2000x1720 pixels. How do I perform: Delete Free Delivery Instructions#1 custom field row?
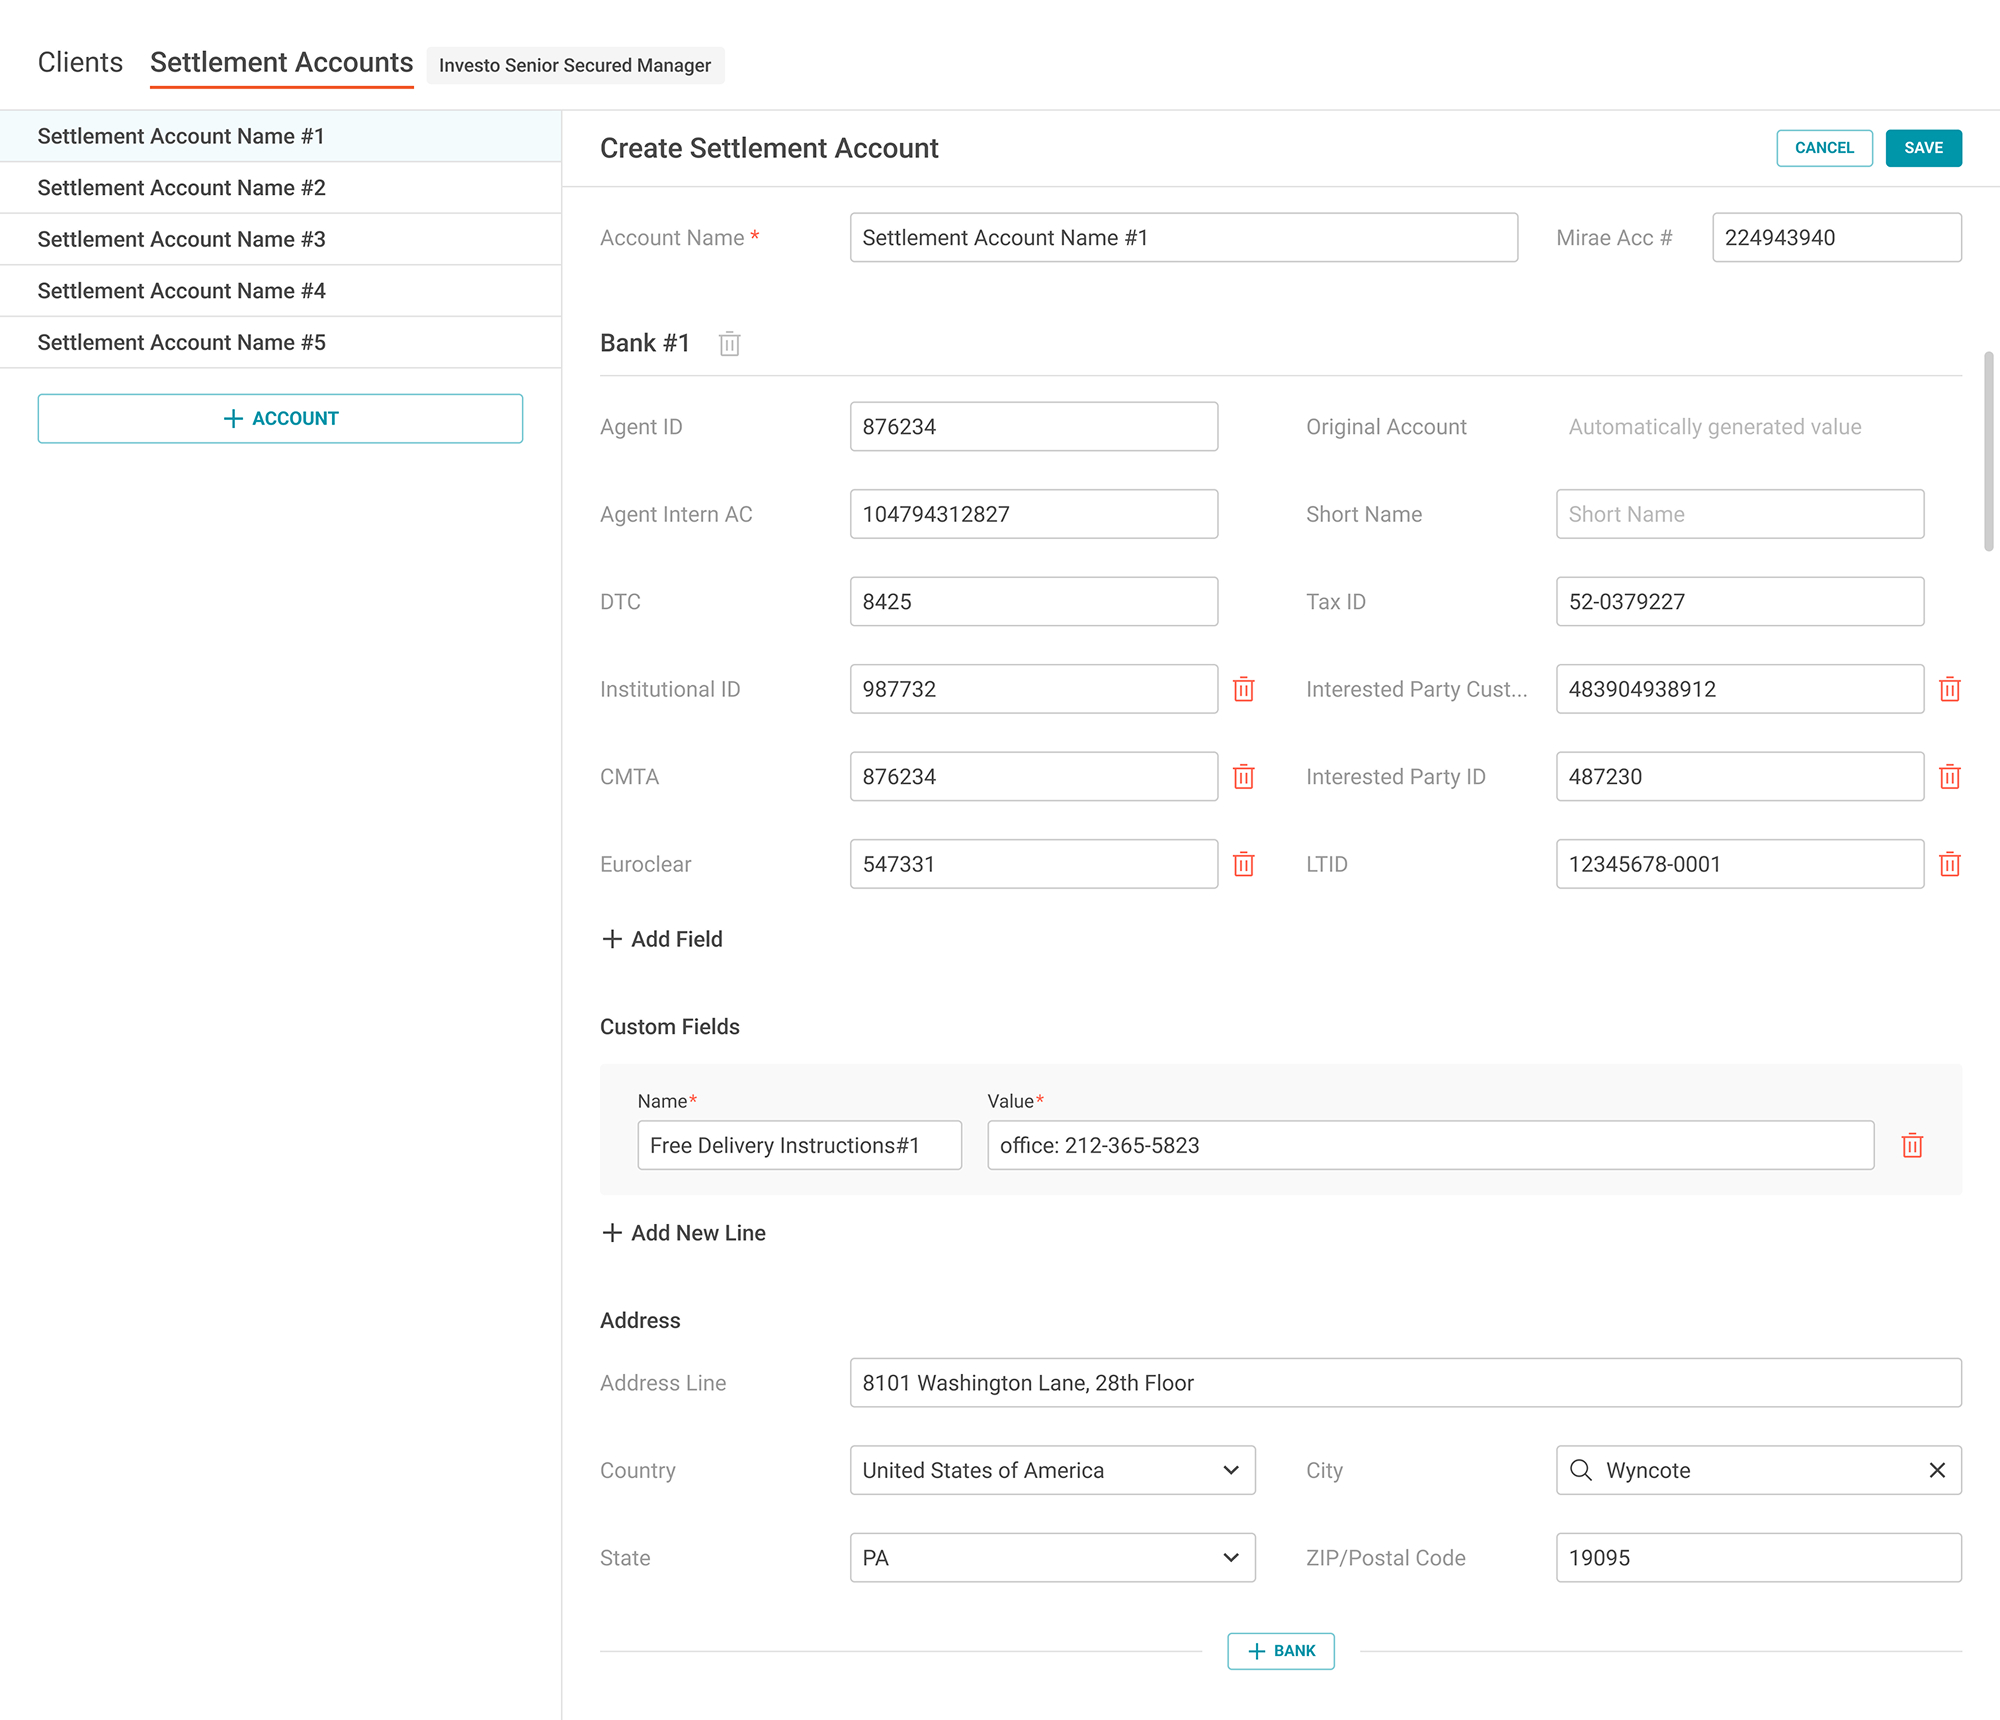click(x=1912, y=1146)
